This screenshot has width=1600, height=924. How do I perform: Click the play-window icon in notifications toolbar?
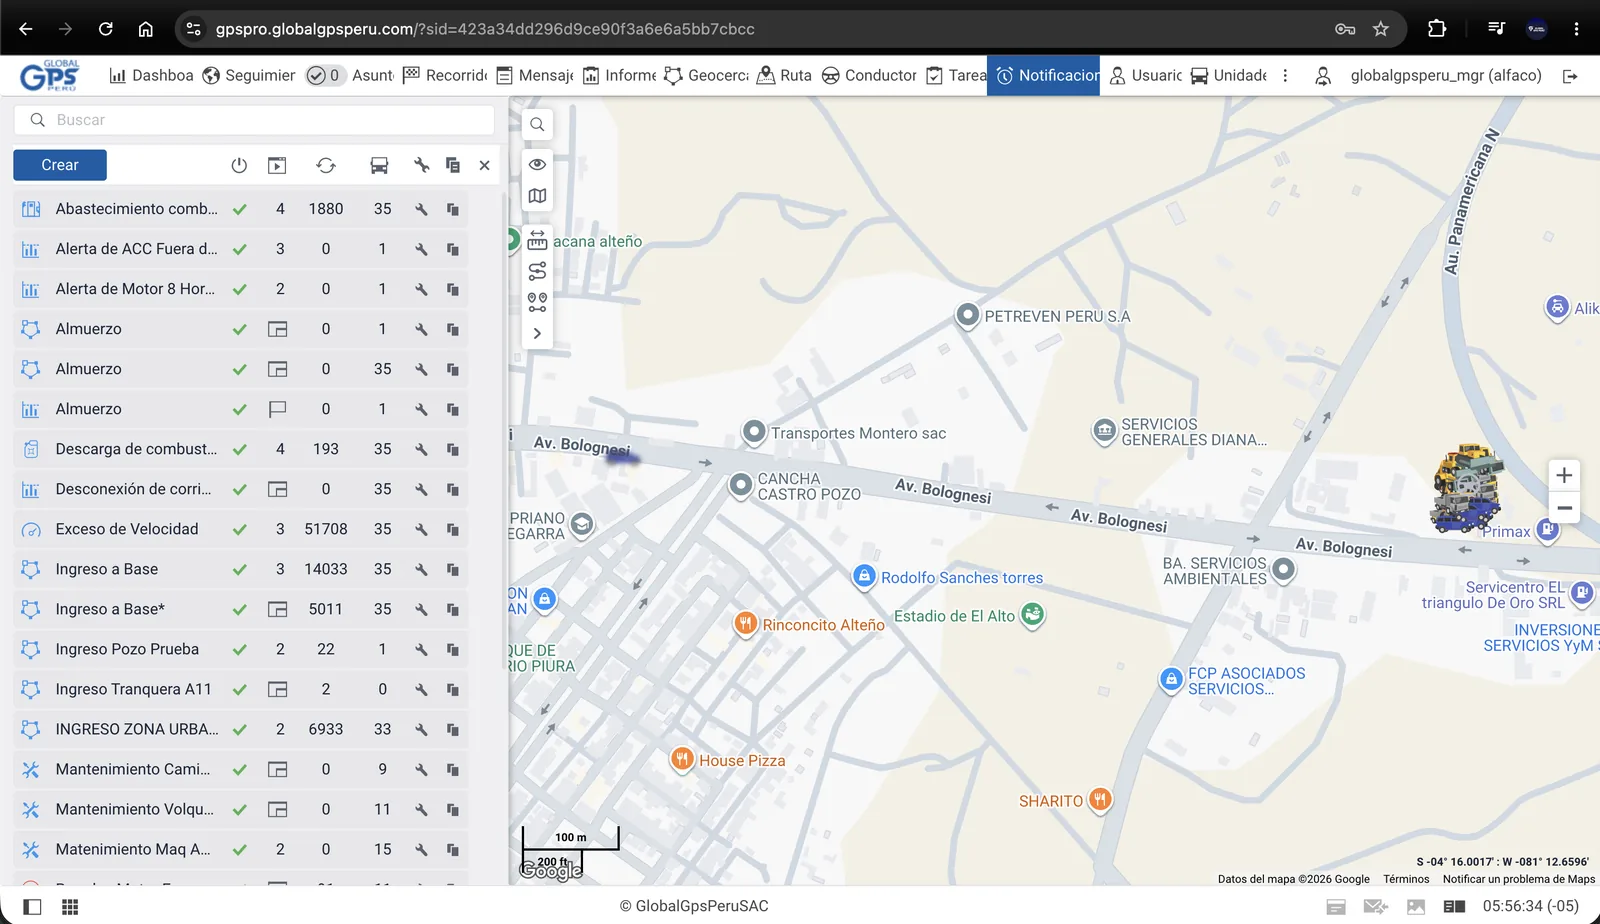coord(277,165)
